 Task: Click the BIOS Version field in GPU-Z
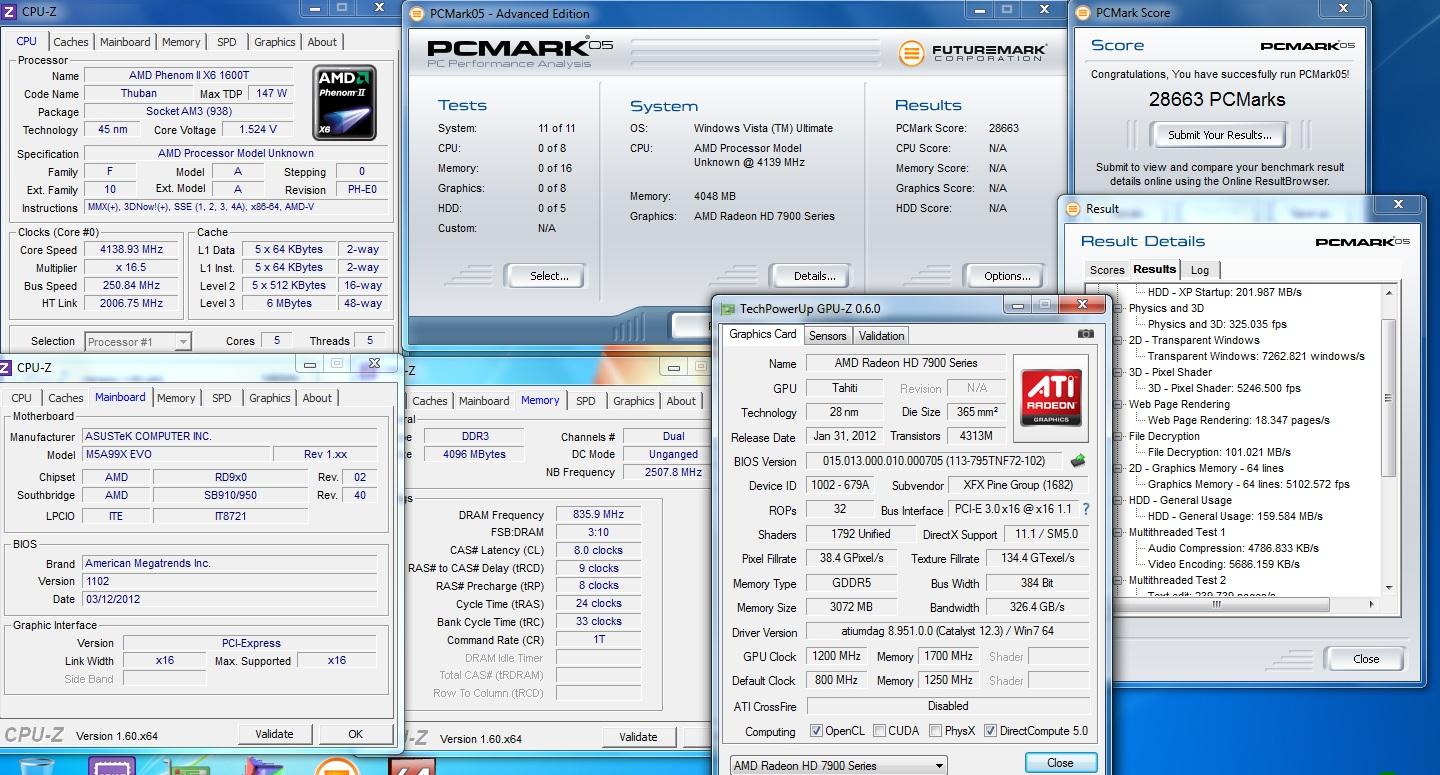934,461
